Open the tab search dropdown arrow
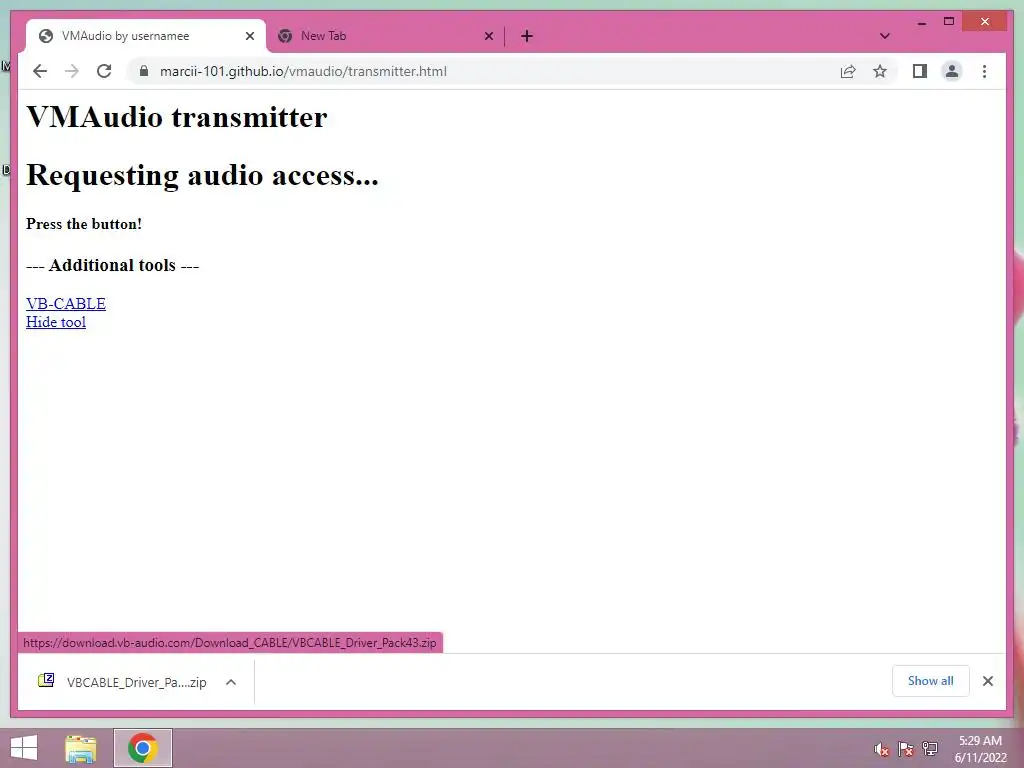 pyautogui.click(x=884, y=36)
